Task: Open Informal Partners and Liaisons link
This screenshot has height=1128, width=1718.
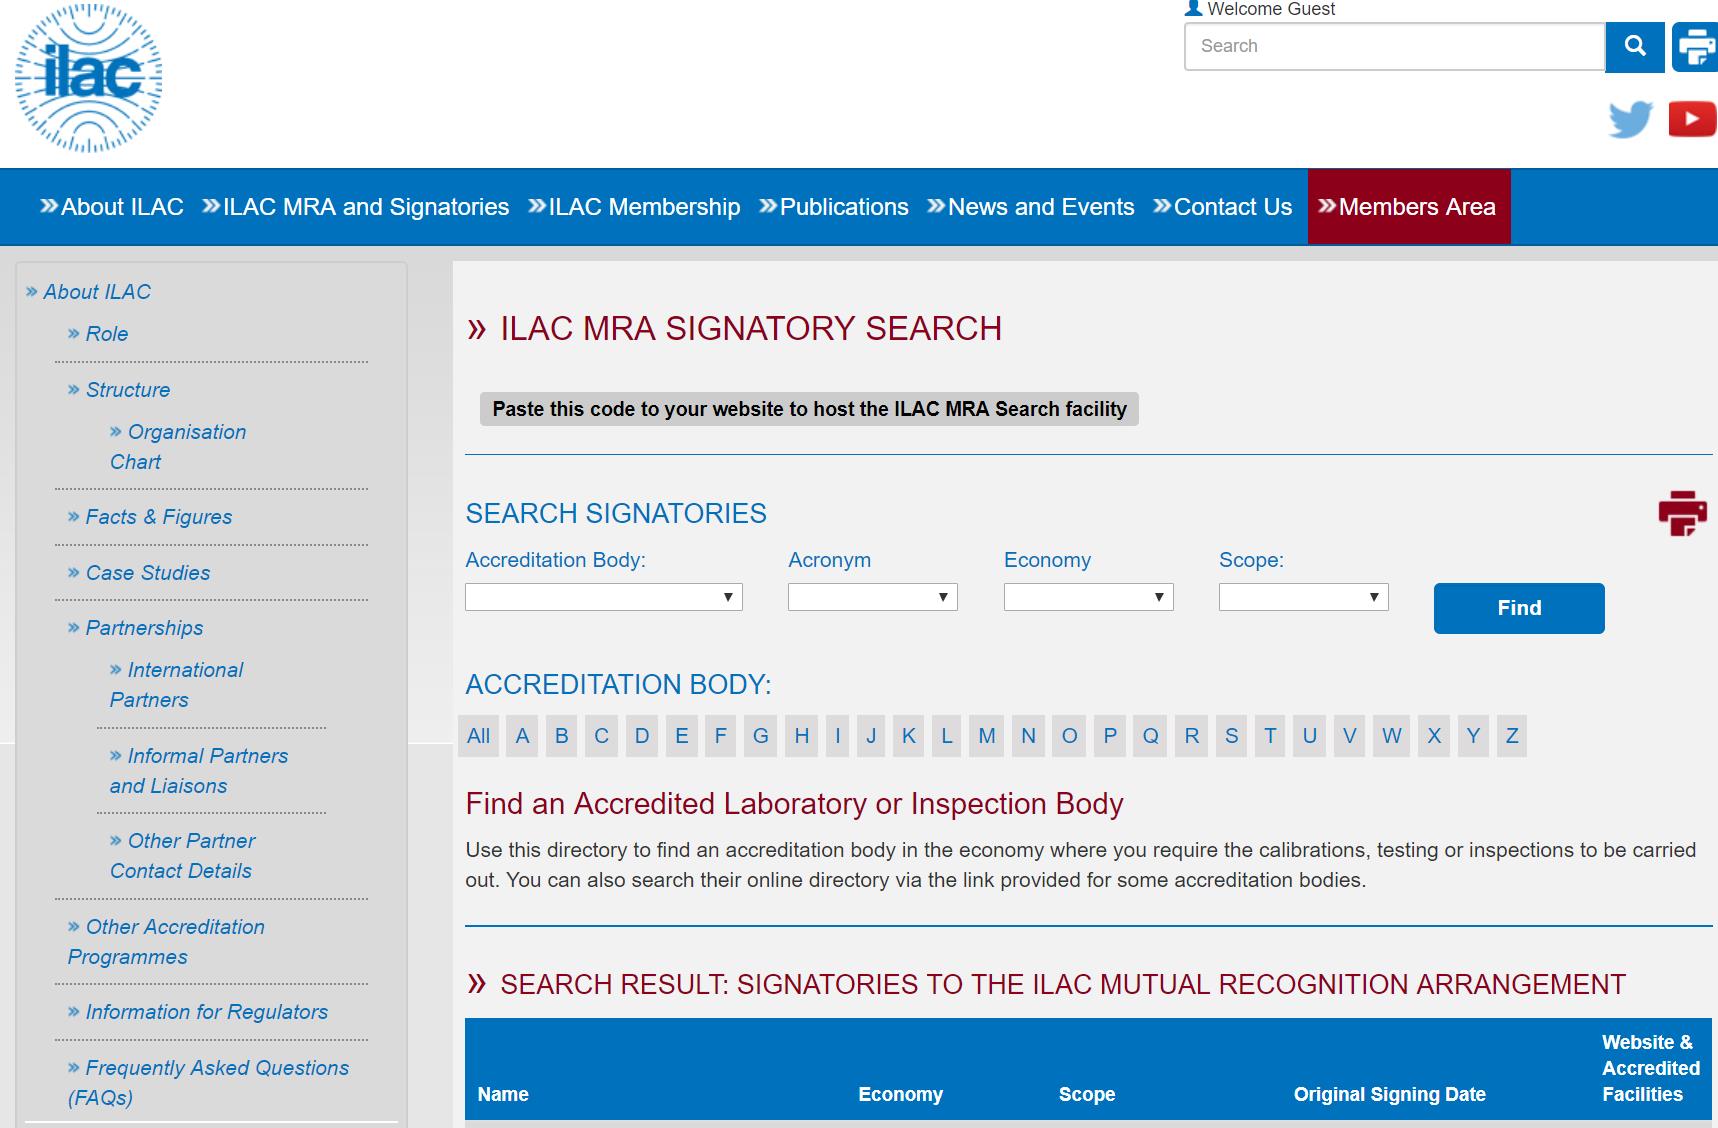Action: [x=199, y=771]
